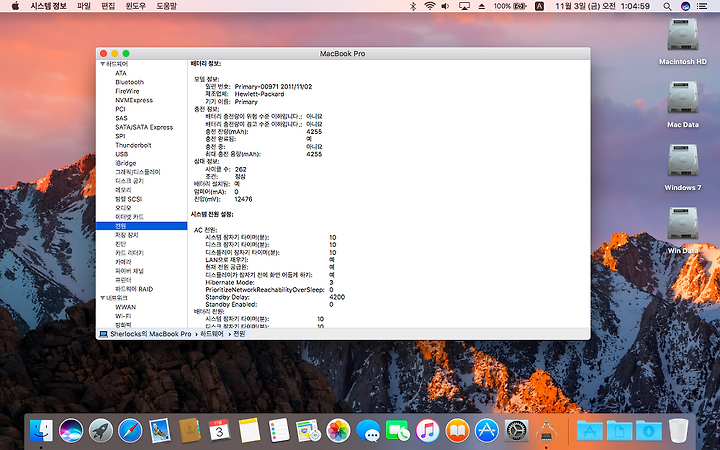720x450 pixels.
Task: Open the 파일 menu
Action: point(84,6)
